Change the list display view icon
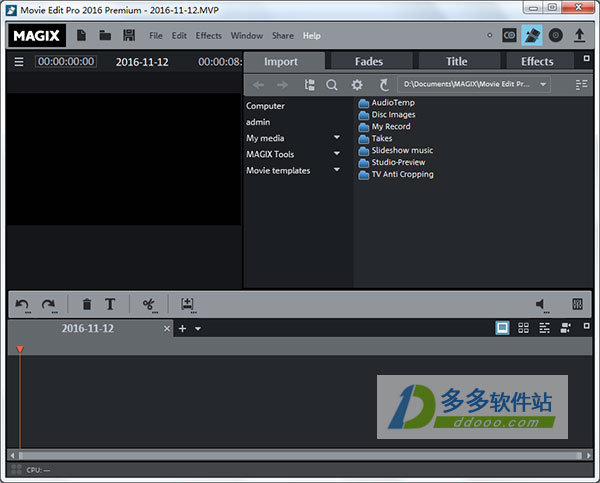Screen dimensions: 600x483 pos(581,85)
